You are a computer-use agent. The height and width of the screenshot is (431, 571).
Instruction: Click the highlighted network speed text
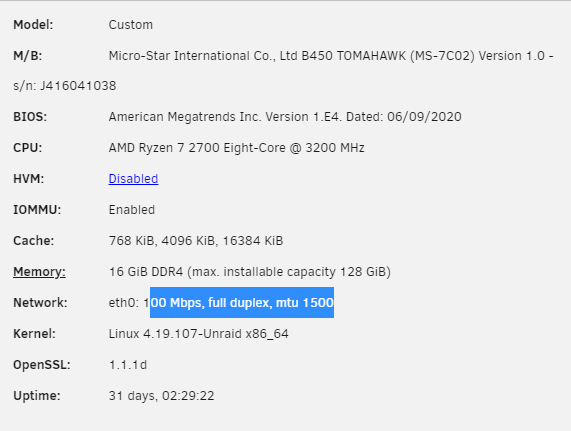242,303
